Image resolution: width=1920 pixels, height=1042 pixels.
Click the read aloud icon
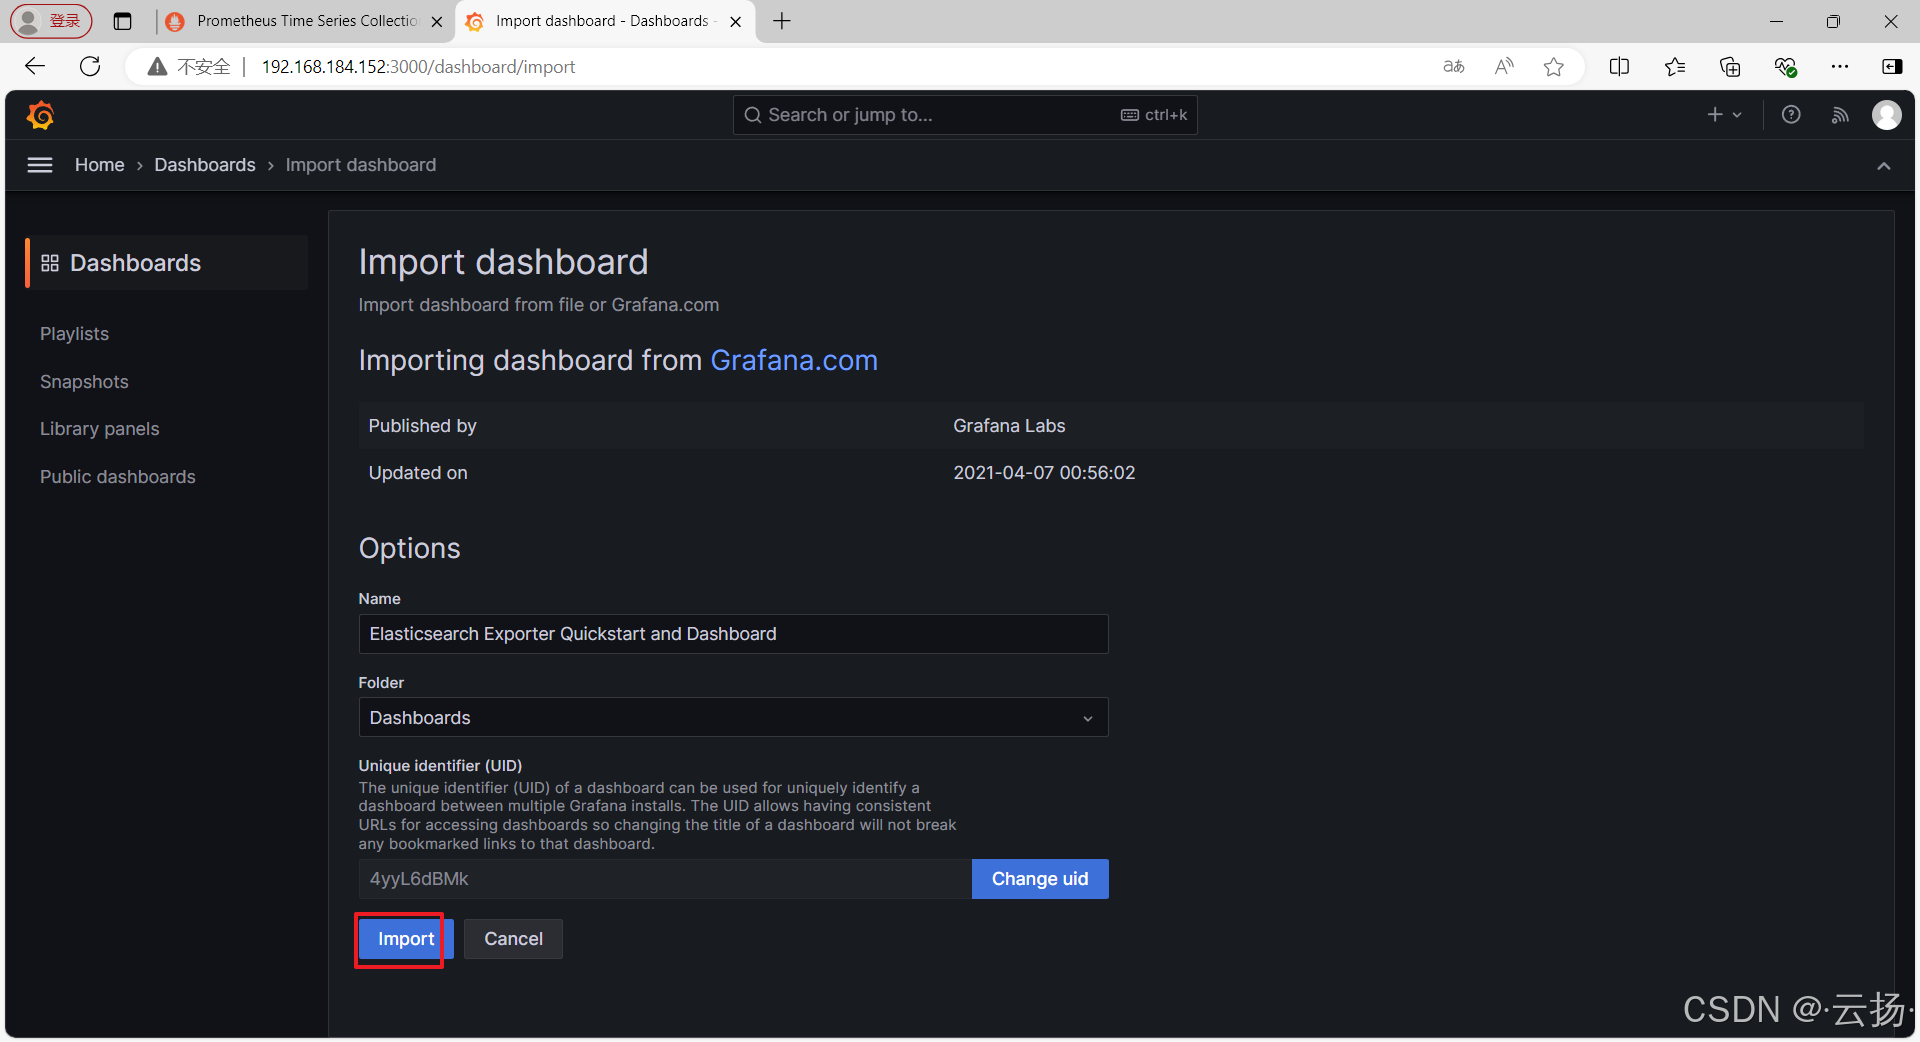[1504, 67]
